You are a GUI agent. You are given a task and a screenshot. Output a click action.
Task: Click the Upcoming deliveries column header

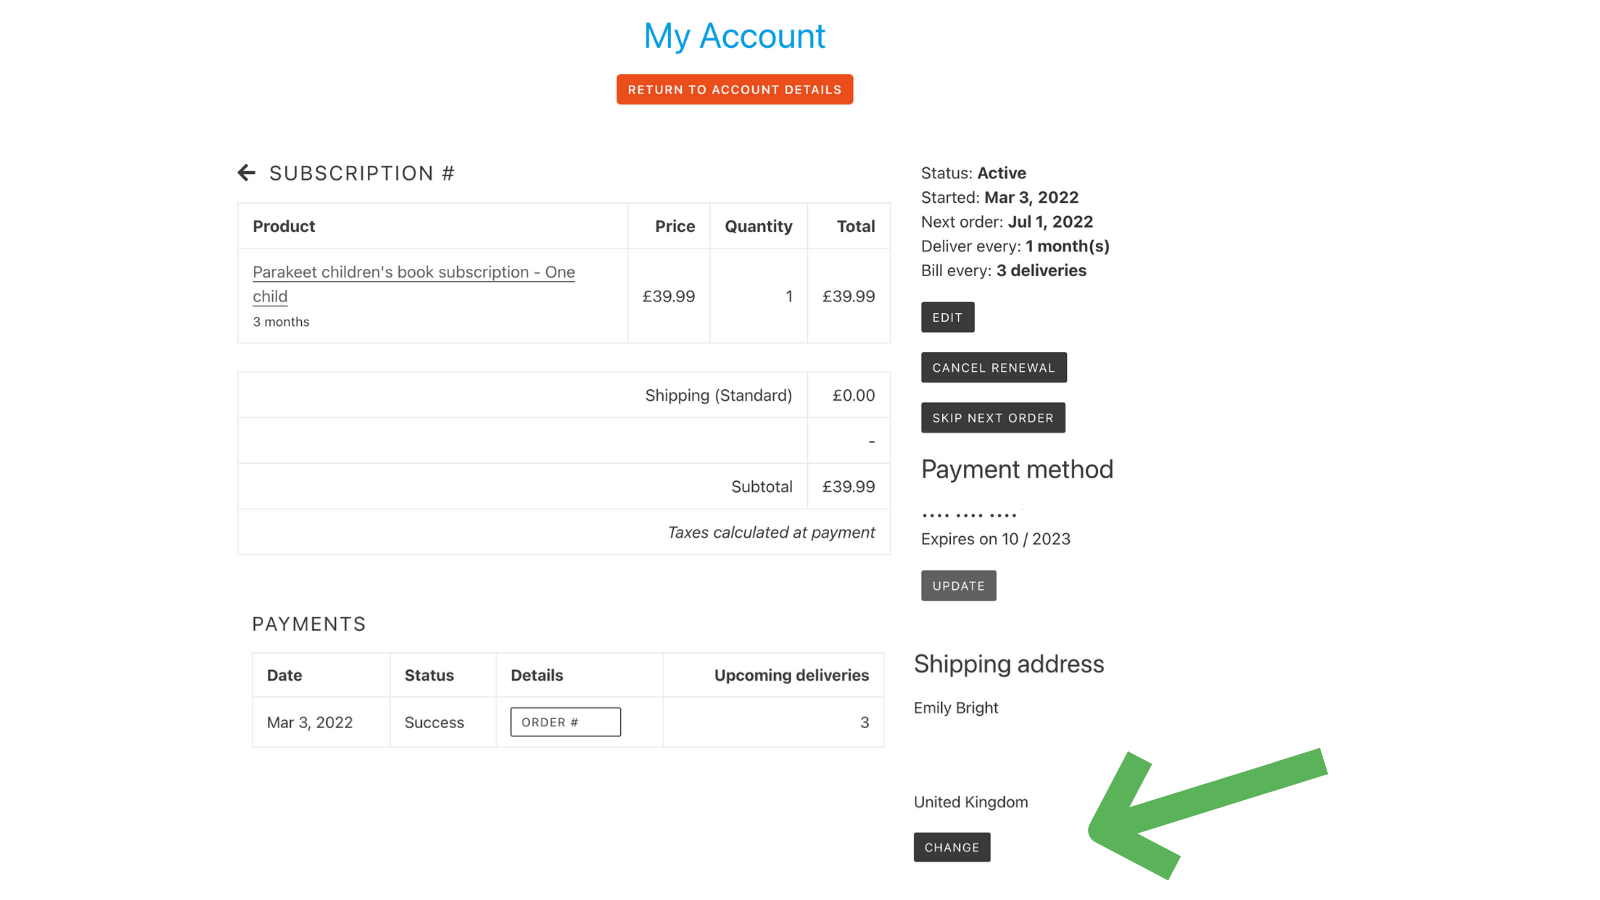[792, 675]
